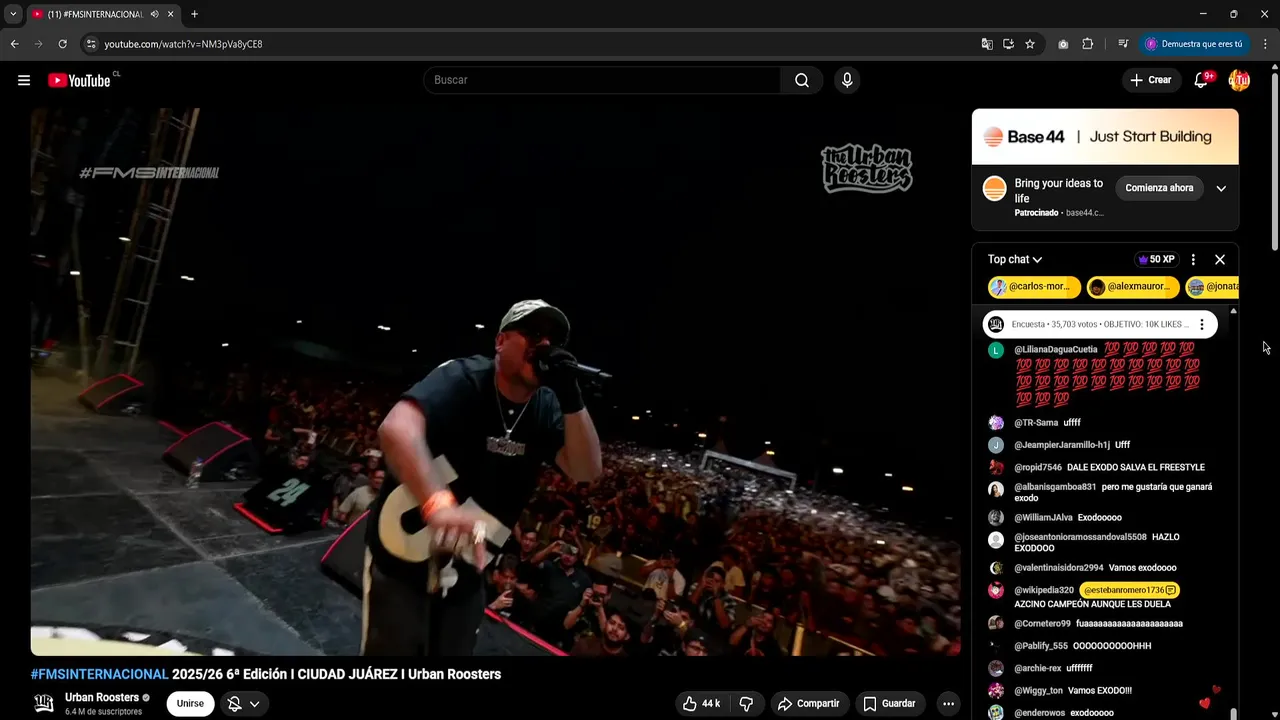Click @albanisgamboa831 chat username

click(1055, 488)
